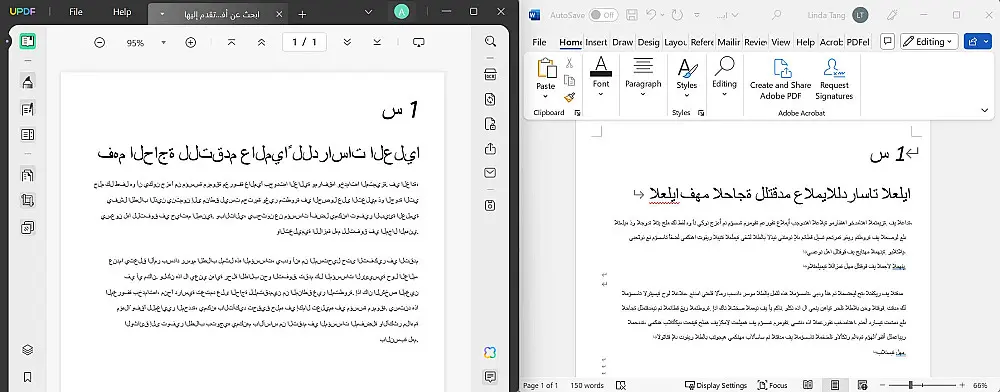This screenshot has width=1000, height=392.
Task: Open the comments chat panel in UPDF bottom-right
Action: 490,377
